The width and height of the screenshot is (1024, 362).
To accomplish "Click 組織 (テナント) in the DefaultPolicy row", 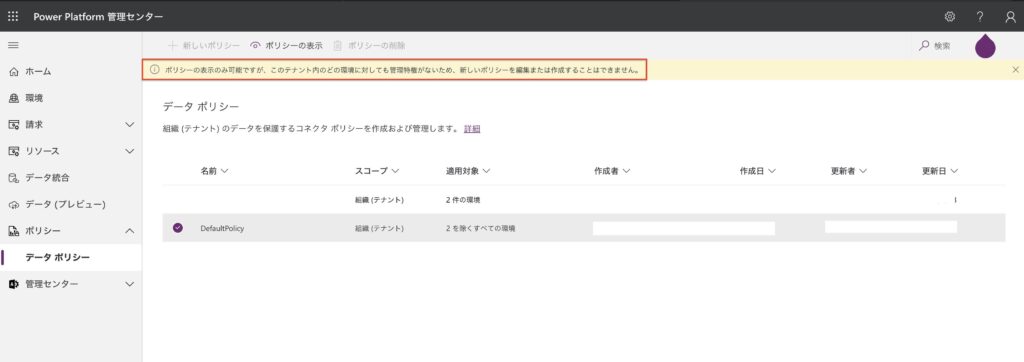I will (379, 229).
